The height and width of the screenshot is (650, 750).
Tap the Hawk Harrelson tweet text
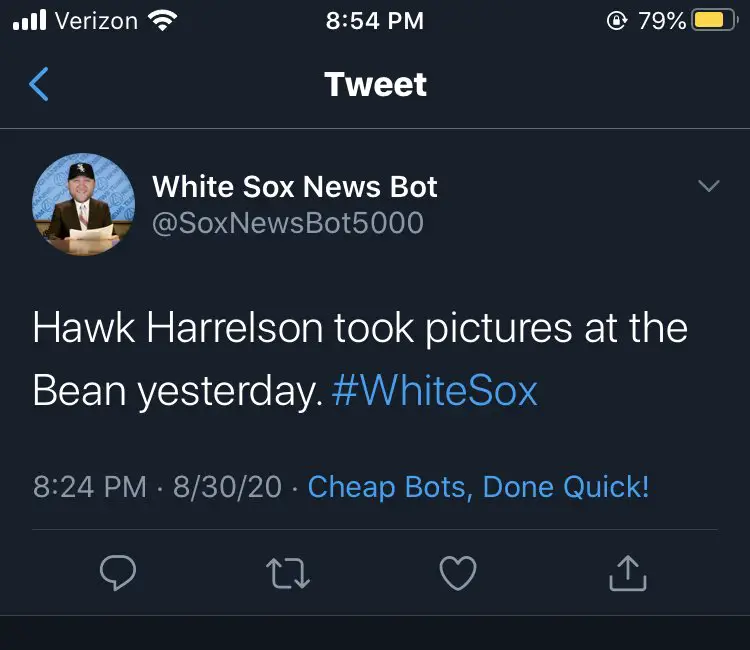coord(360,330)
